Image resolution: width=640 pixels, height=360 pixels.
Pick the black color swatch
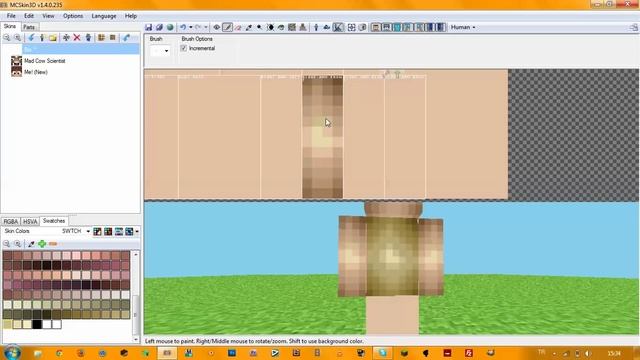click(x=37, y=324)
